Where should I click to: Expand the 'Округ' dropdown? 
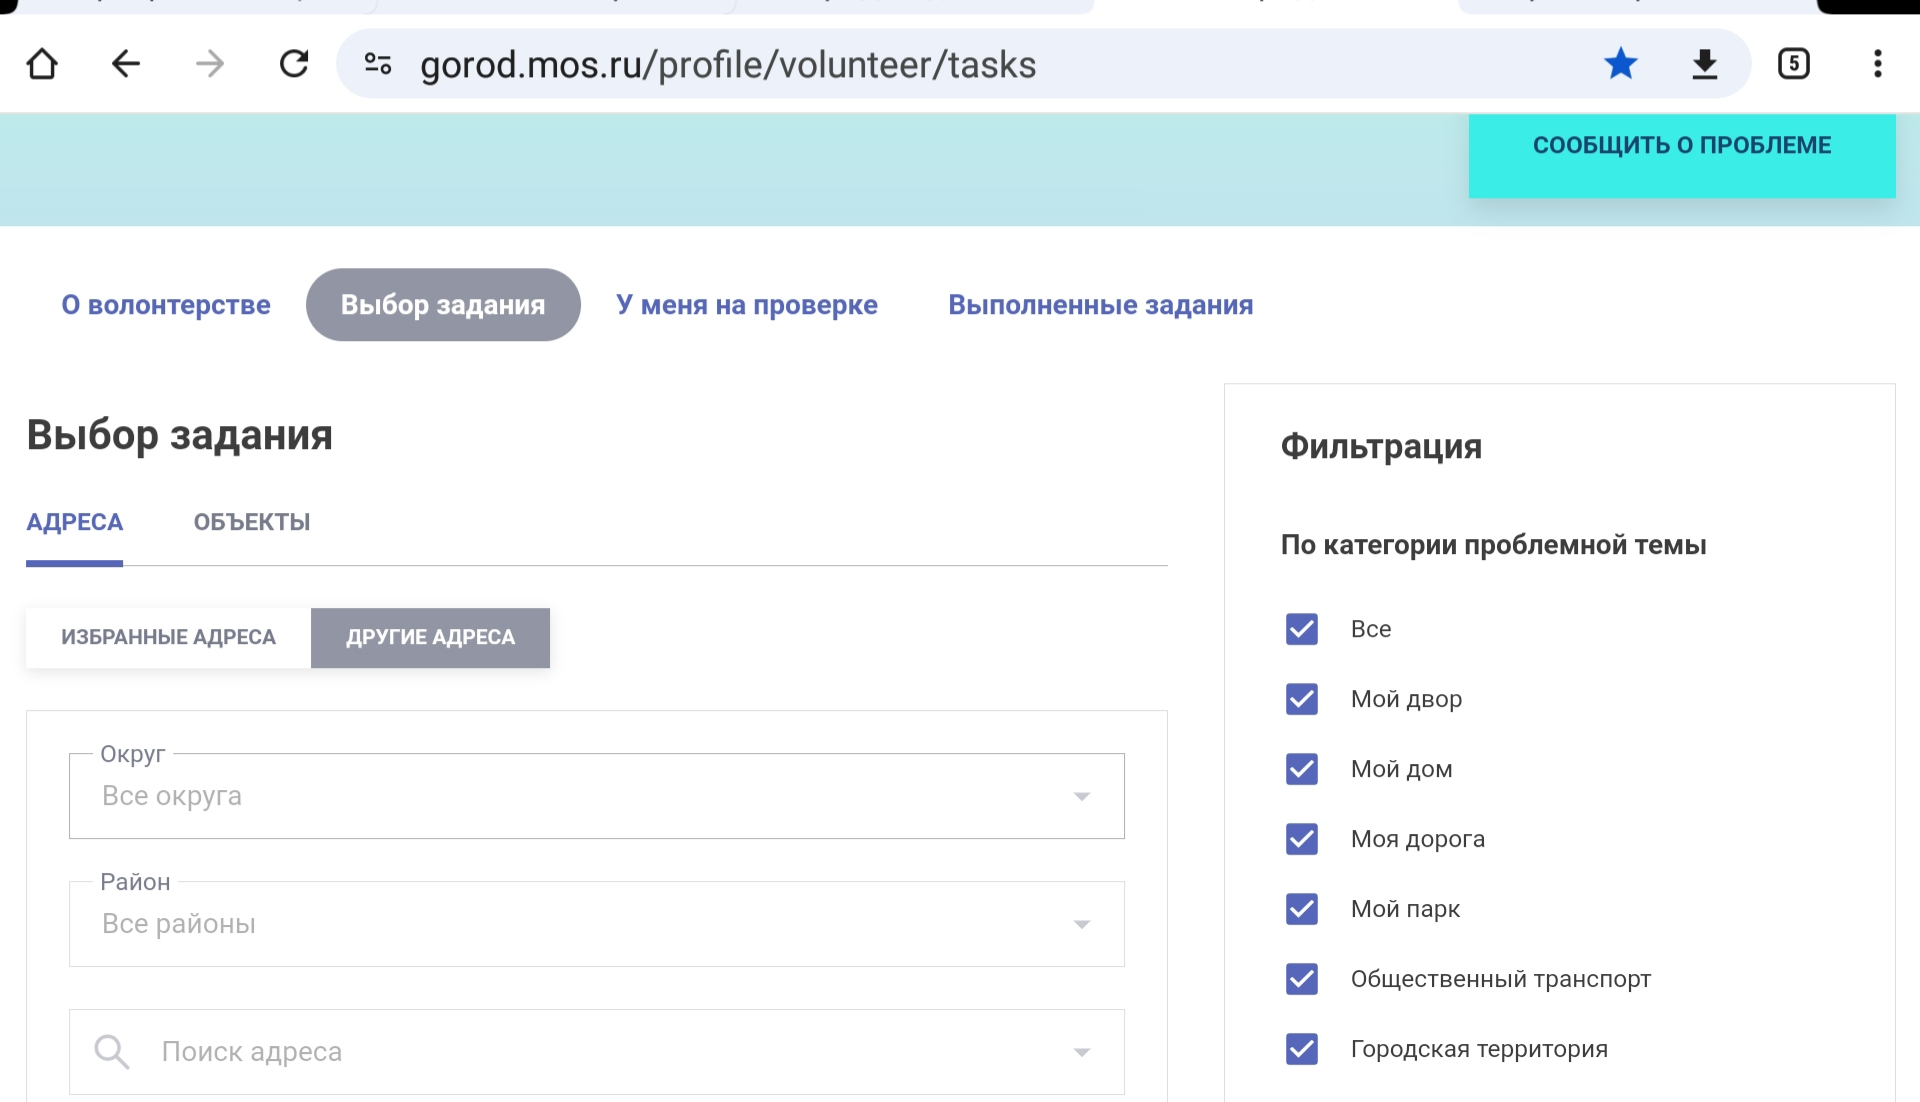[597, 796]
